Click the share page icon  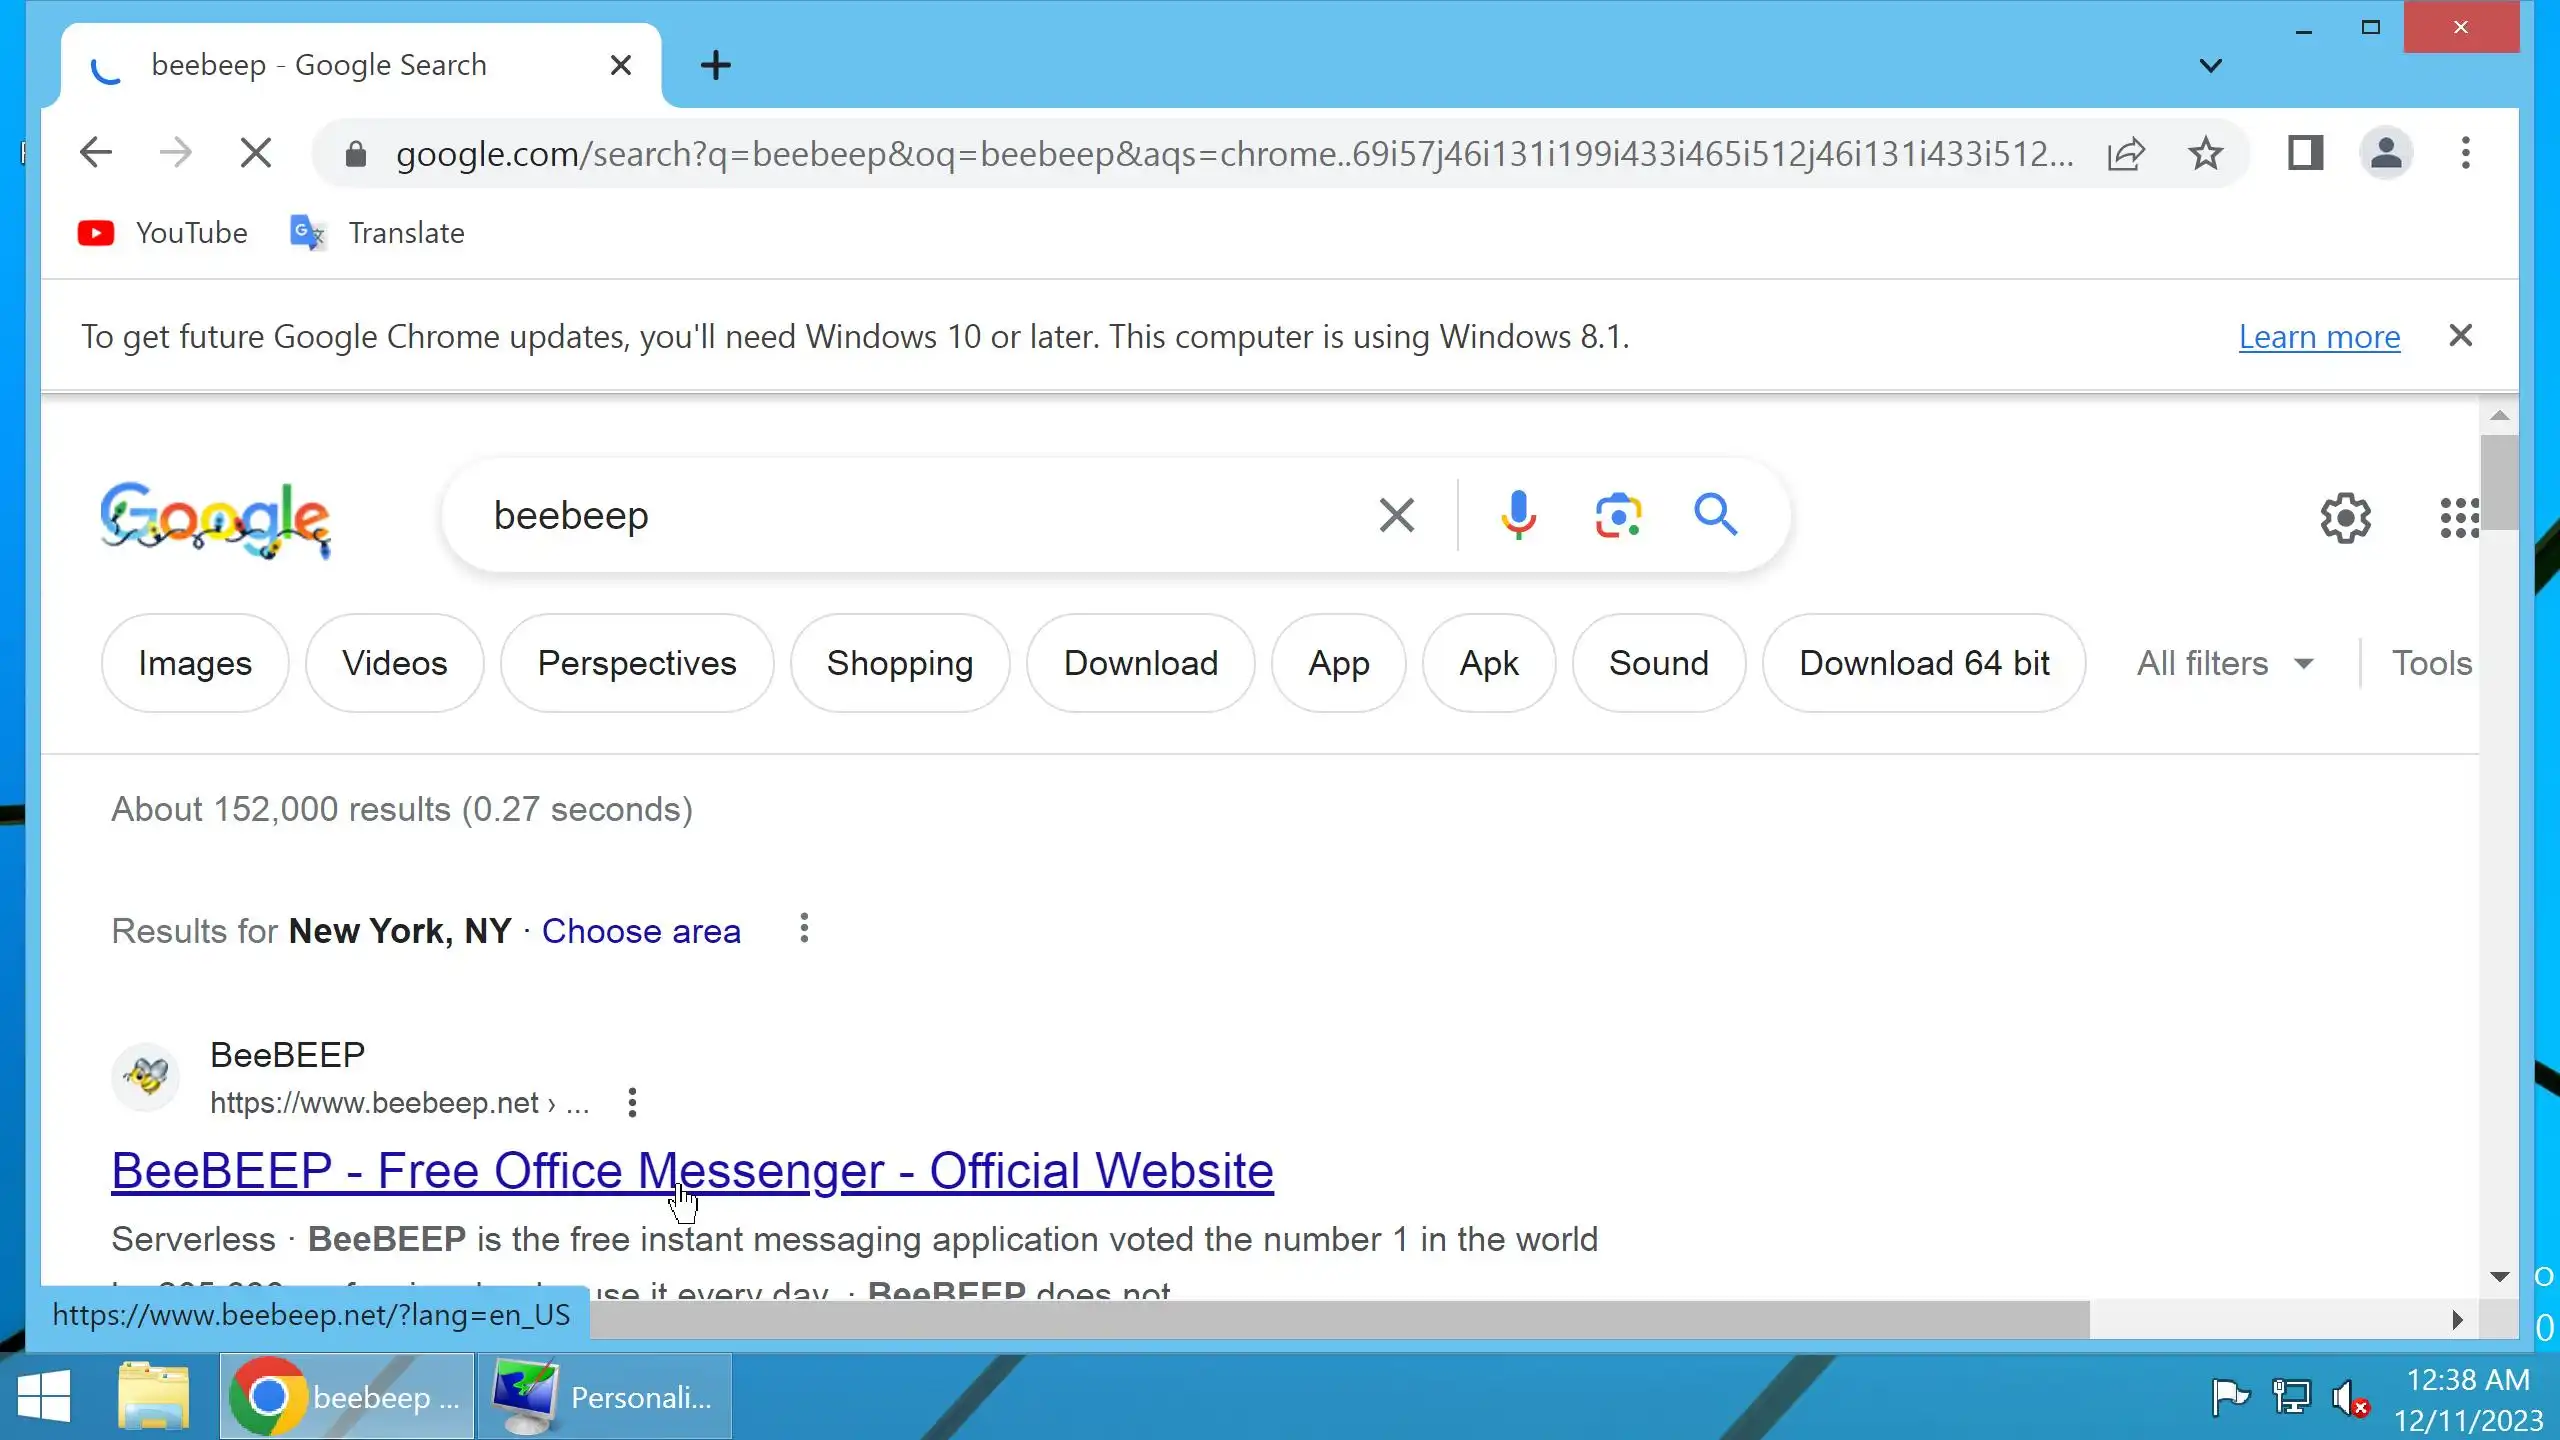pos(2125,154)
